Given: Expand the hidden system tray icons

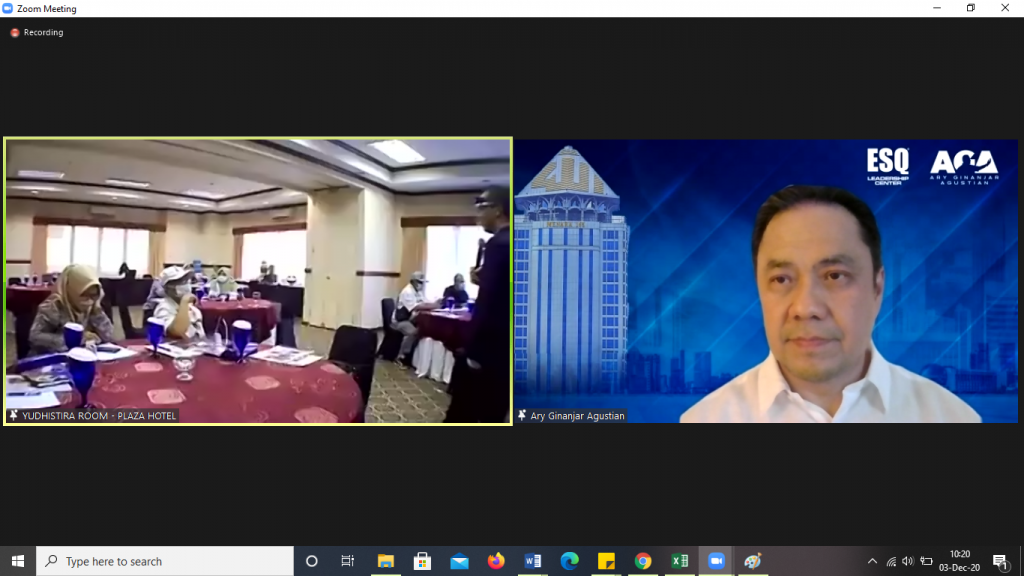Looking at the screenshot, I should pyautogui.click(x=872, y=561).
